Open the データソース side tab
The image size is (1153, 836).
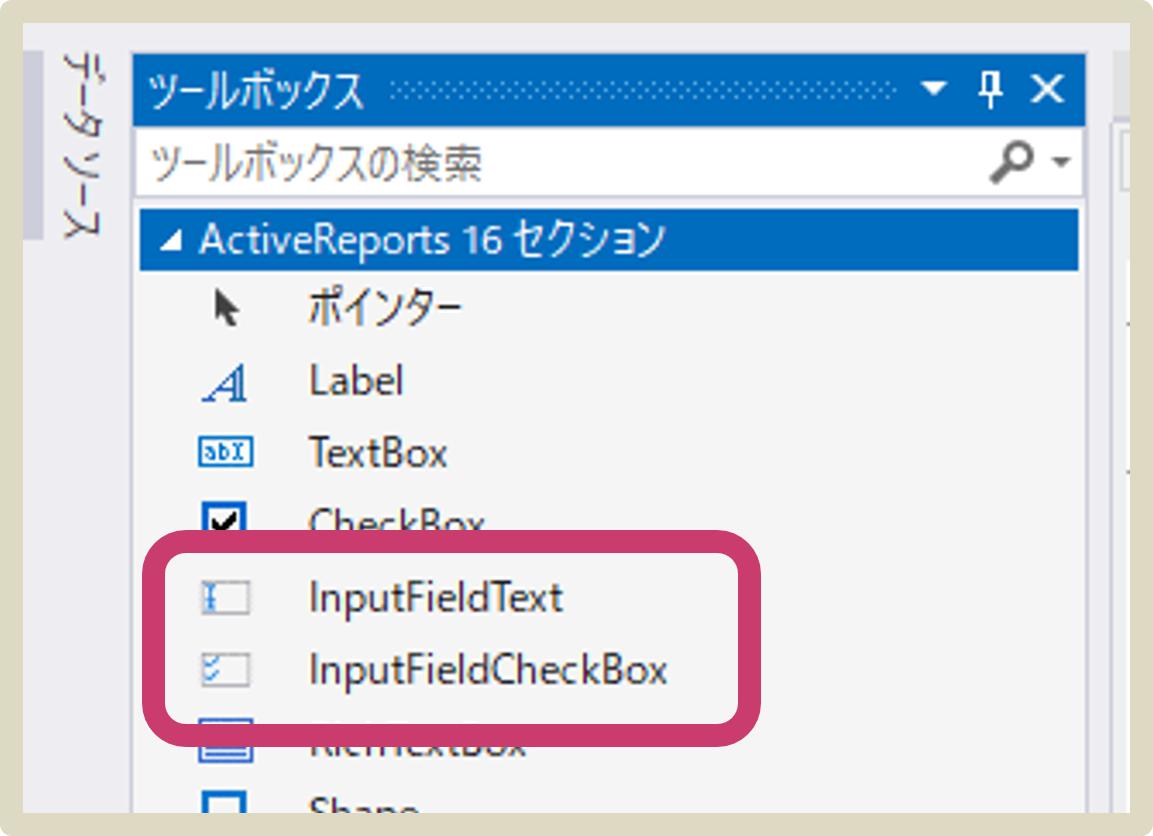[x=82, y=145]
